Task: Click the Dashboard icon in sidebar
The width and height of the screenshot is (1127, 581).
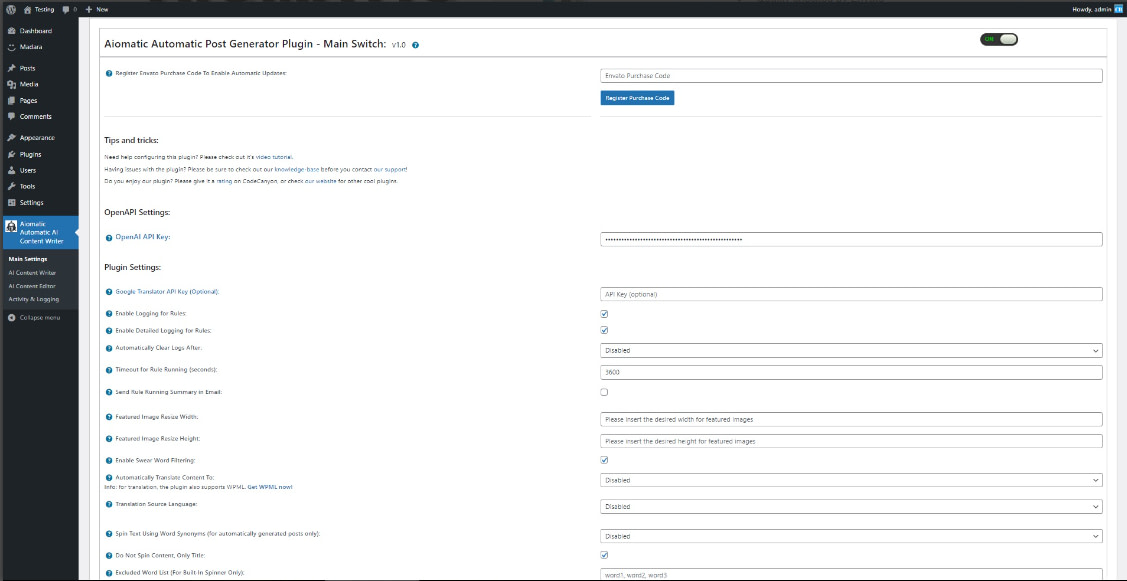Action: point(11,31)
